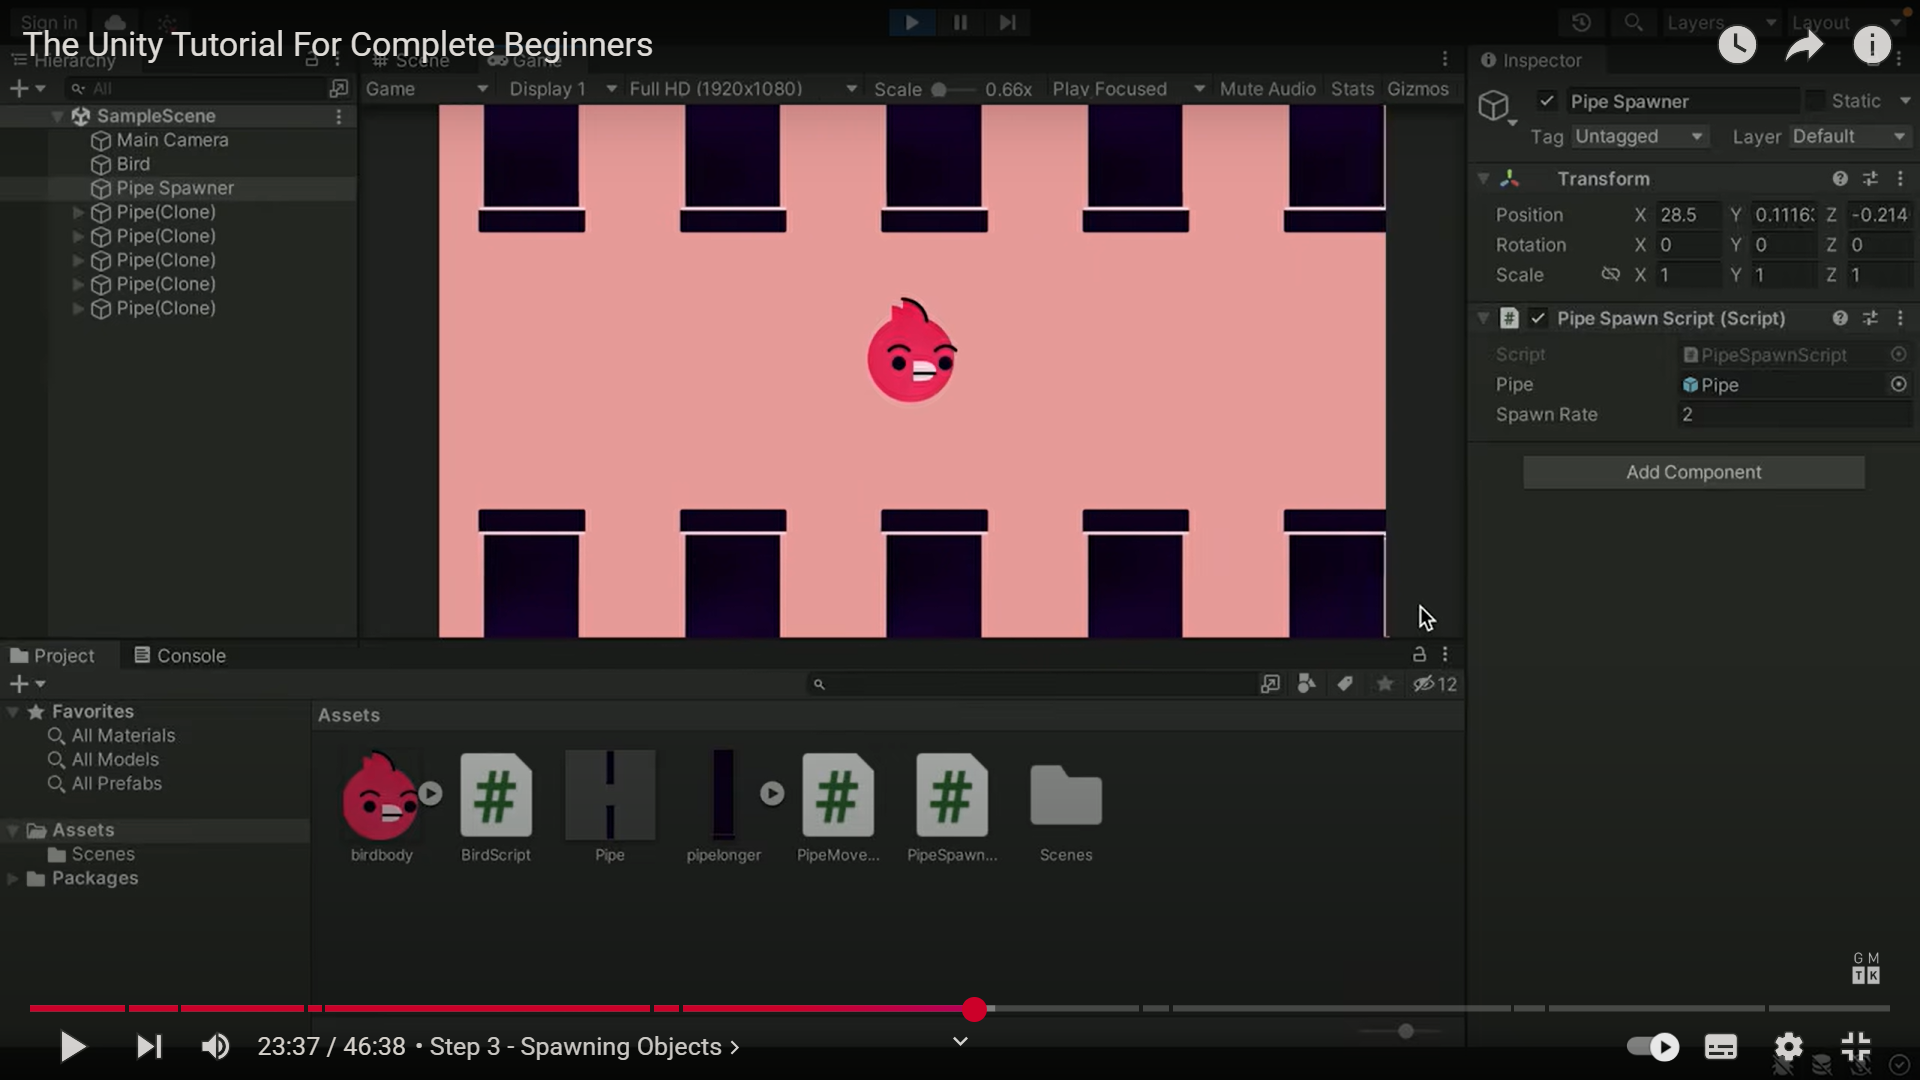
Task: Open YouTube settings gear
Action: pyautogui.click(x=1788, y=1047)
